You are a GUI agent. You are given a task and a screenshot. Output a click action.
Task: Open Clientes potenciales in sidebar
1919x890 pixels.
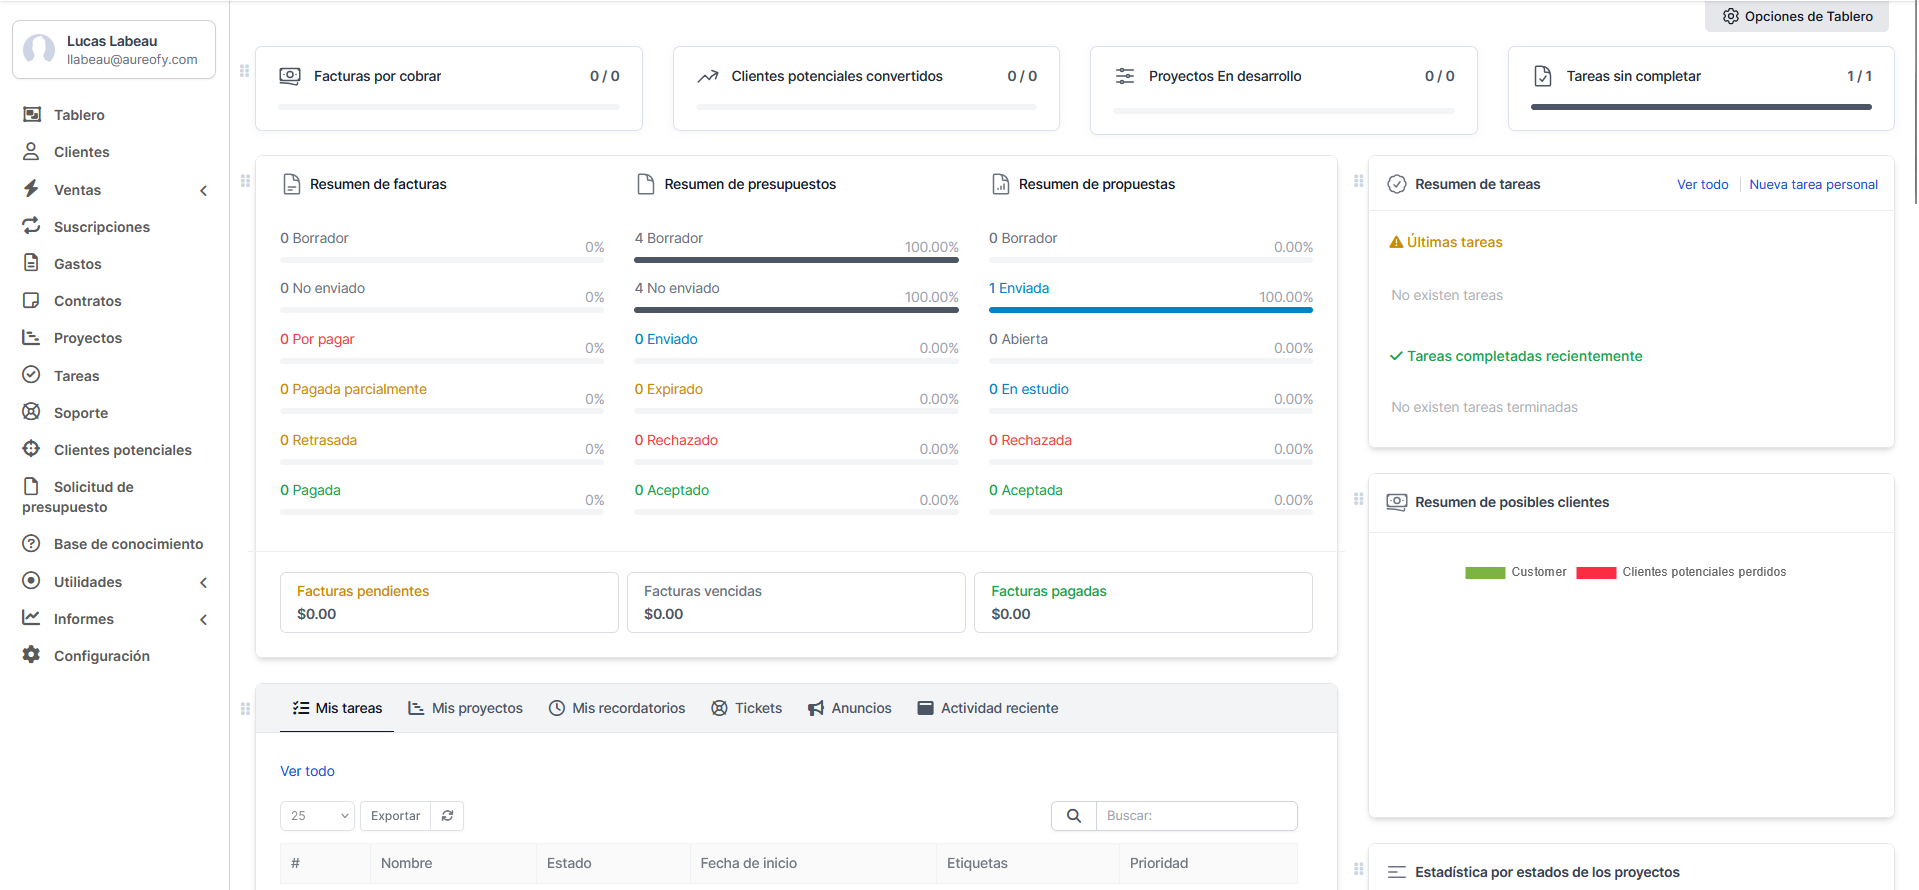click(x=122, y=450)
